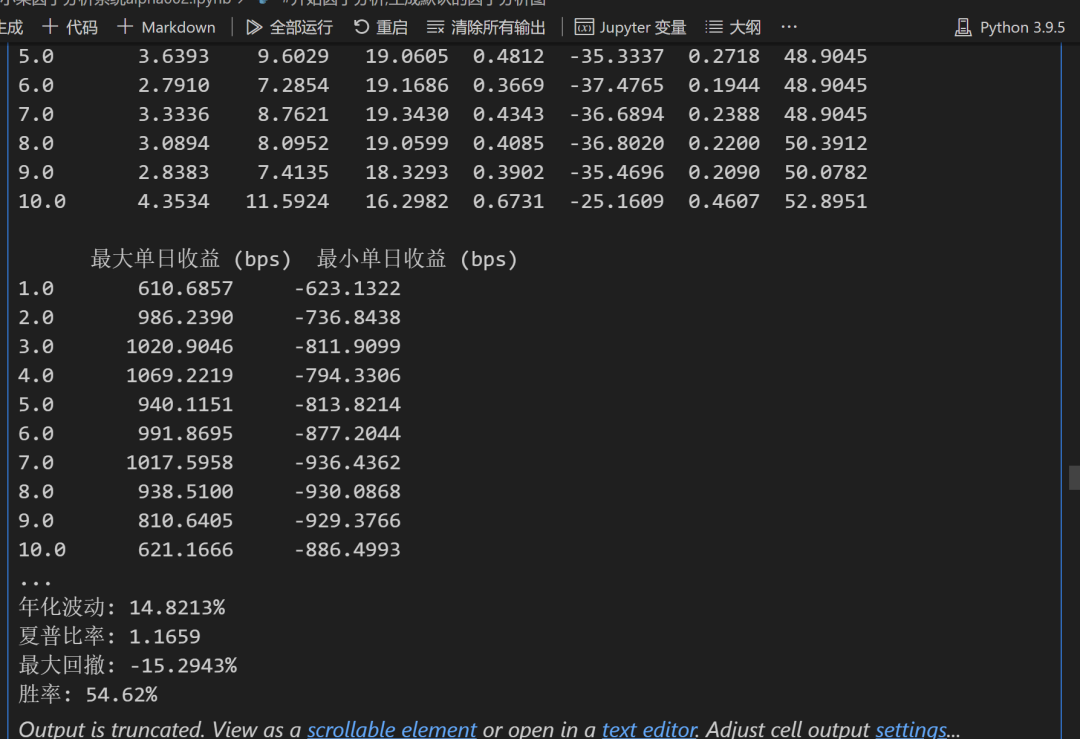Click the value 0.4343
Viewport: 1080px width, 739px height.
[x=508, y=114]
